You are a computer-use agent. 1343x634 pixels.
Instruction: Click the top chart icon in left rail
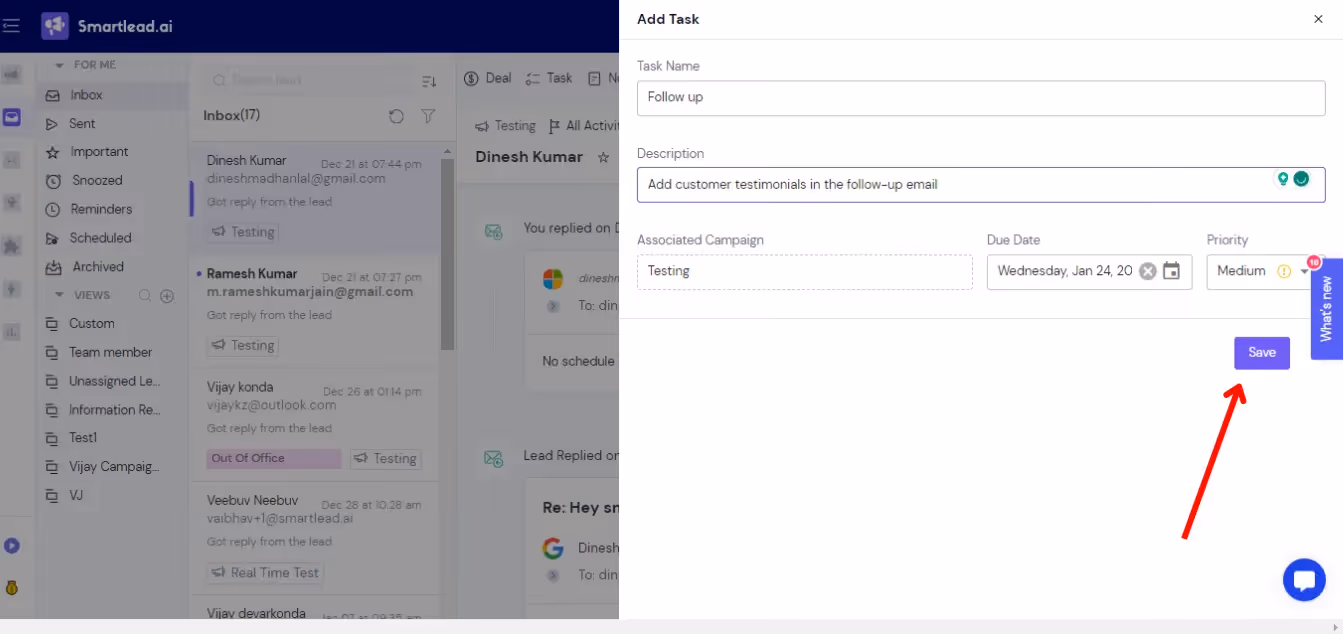tap(12, 74)
